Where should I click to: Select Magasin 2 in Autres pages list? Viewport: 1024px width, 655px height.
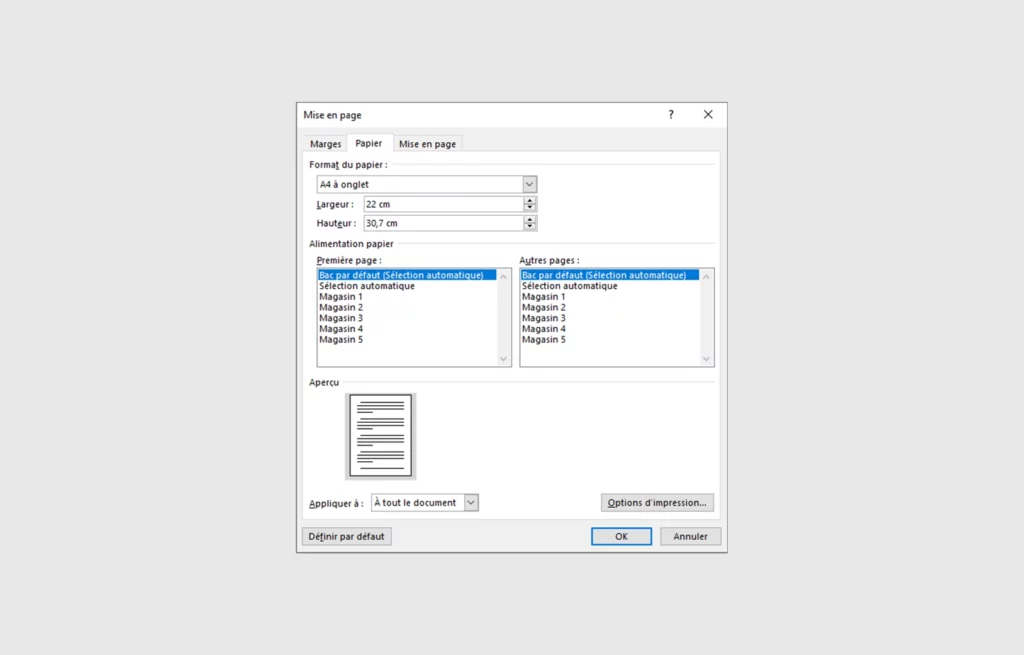click(609, 308)
